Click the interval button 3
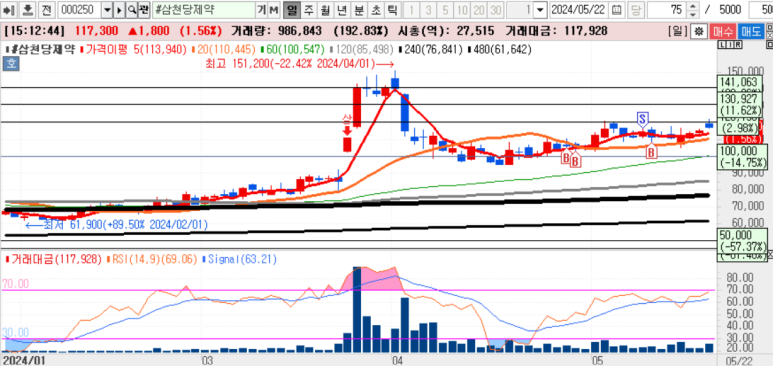 click(x=428, y=9)
